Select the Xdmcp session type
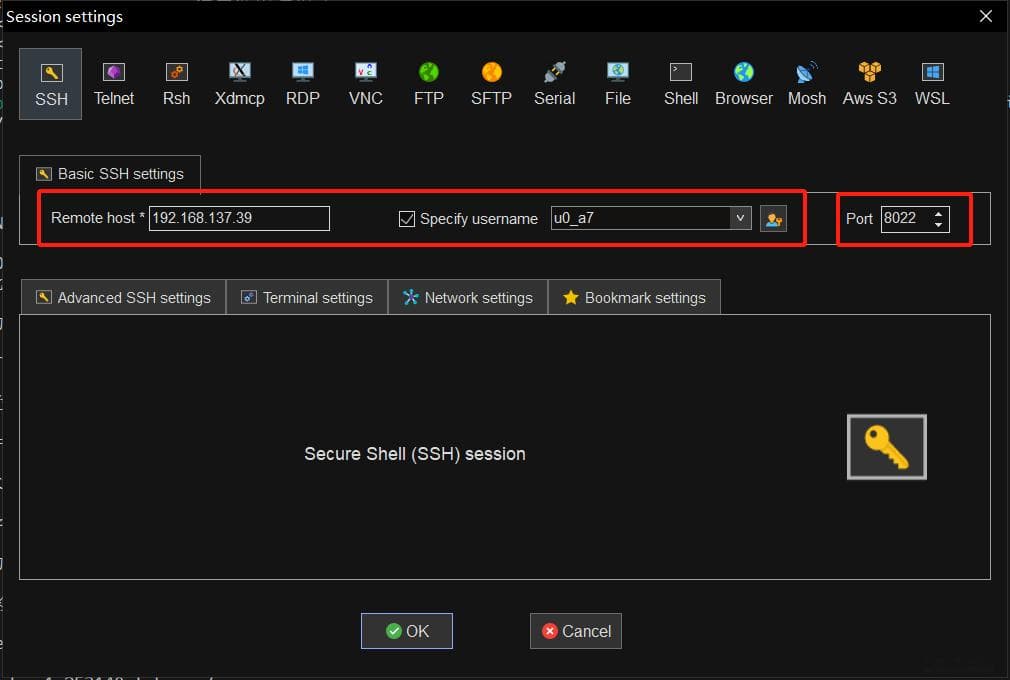Image resolution: width=1010 pixels, height=680 pixels. click(240, 84)
